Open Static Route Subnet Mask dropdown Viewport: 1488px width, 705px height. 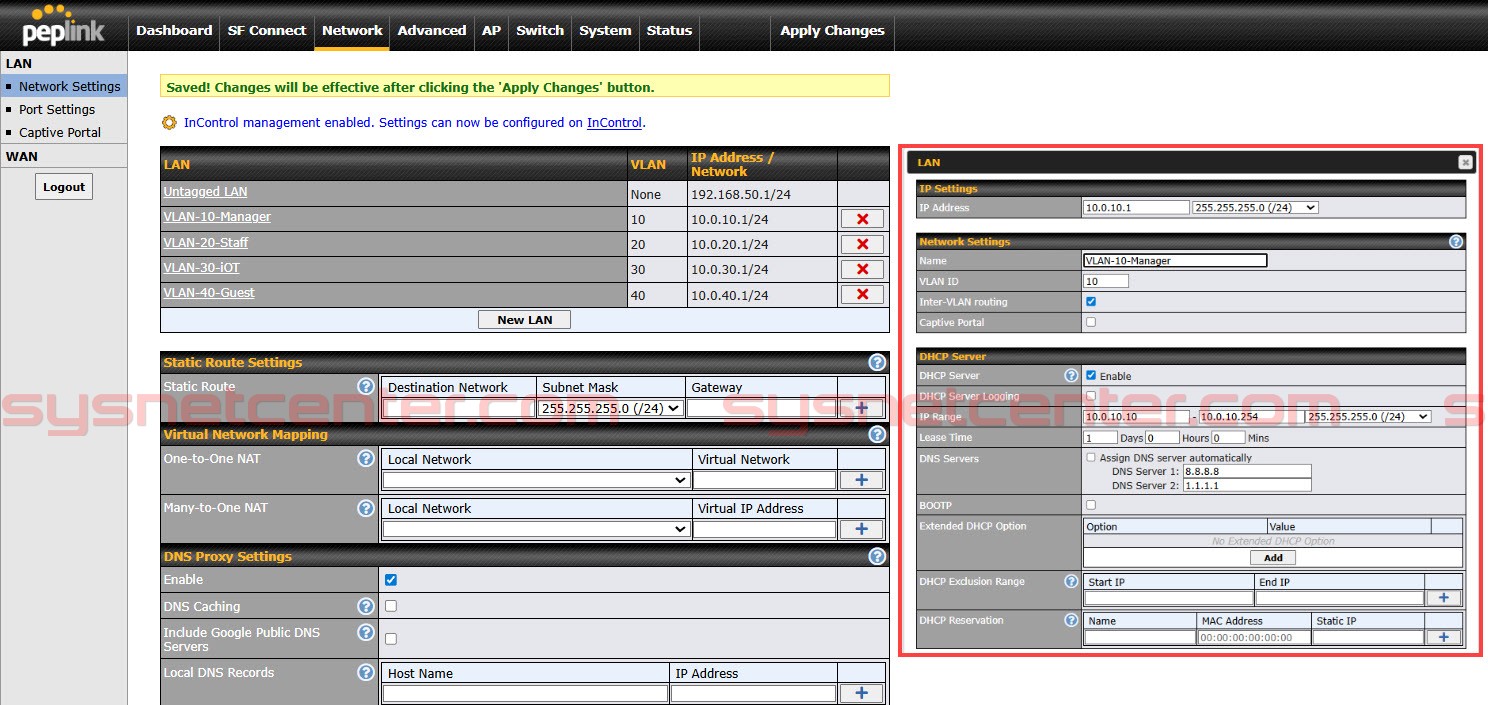[610, 408]
